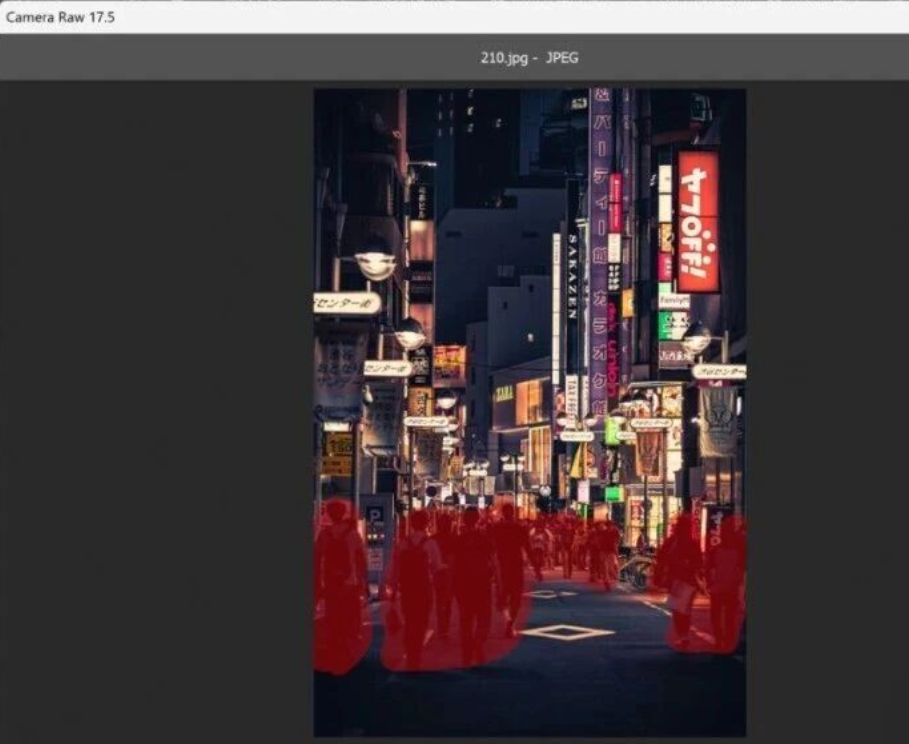The image size is (909, 744).
Task: Select the red masked people on the right side
Action: coord(705,585)
